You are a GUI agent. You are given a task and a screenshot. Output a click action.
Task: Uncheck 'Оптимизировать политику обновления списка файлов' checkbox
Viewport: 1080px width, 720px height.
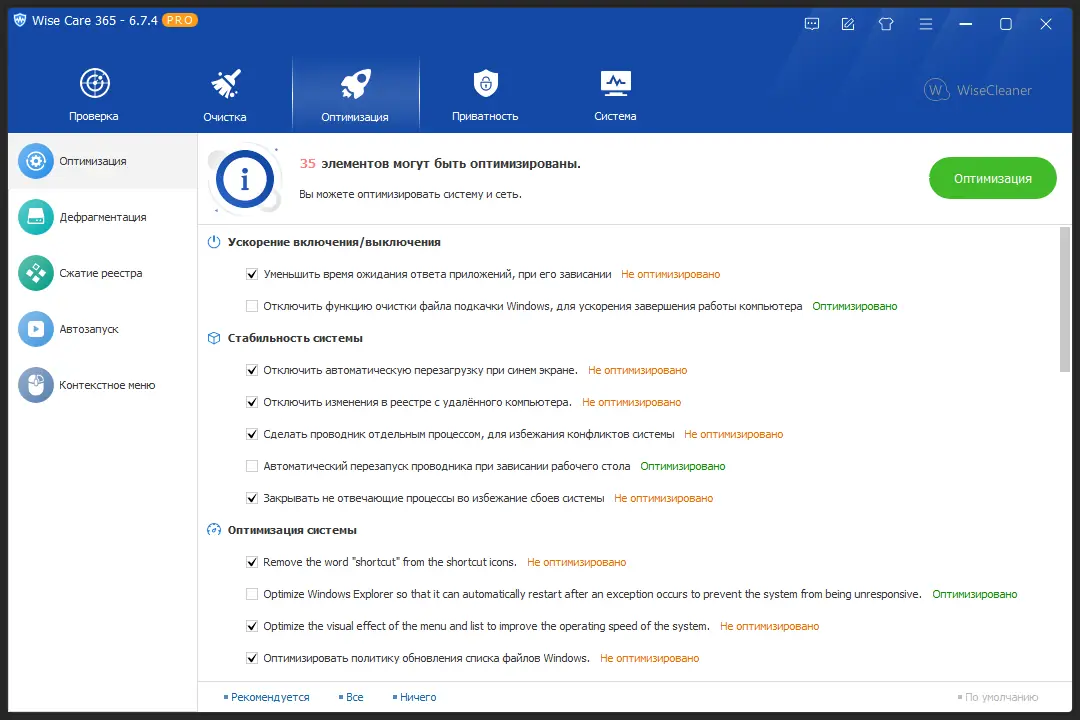tap(252, 658)
